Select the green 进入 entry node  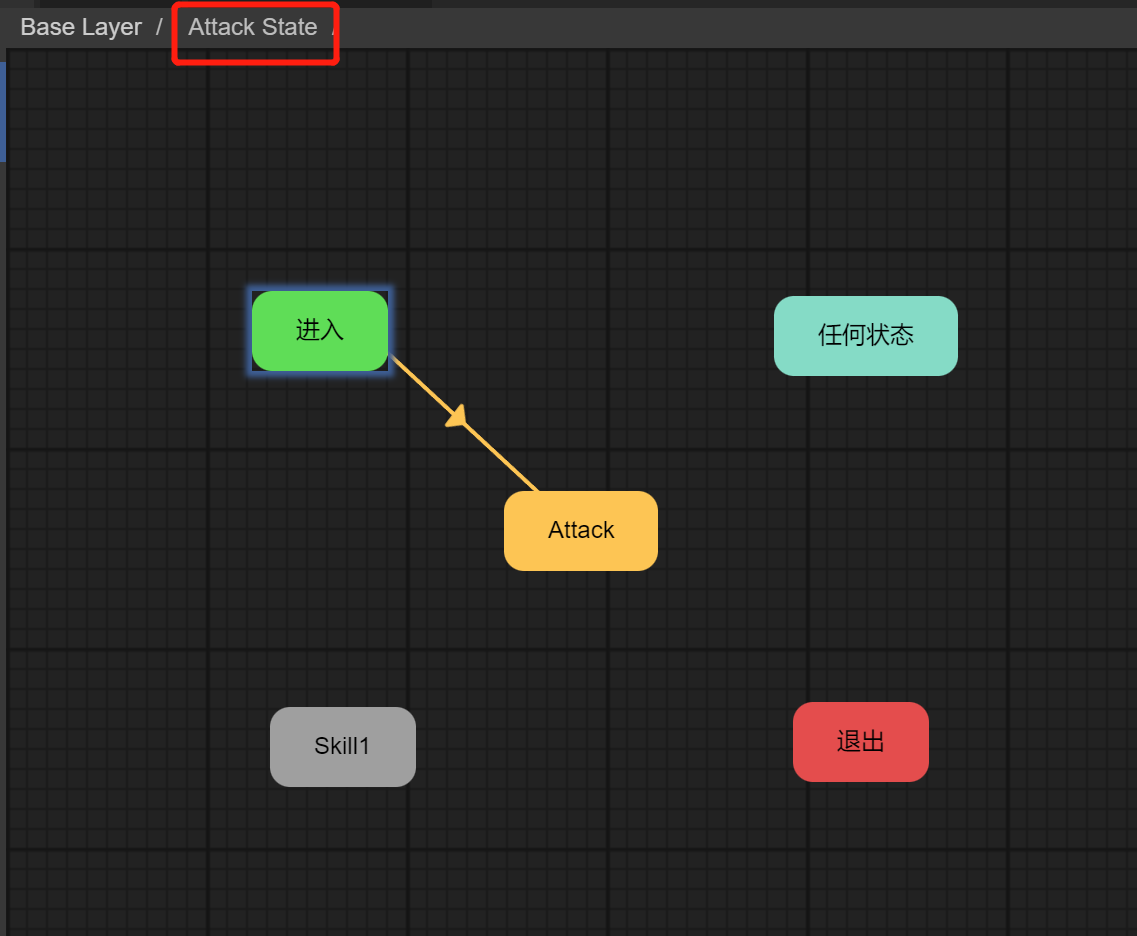point(320,331)
